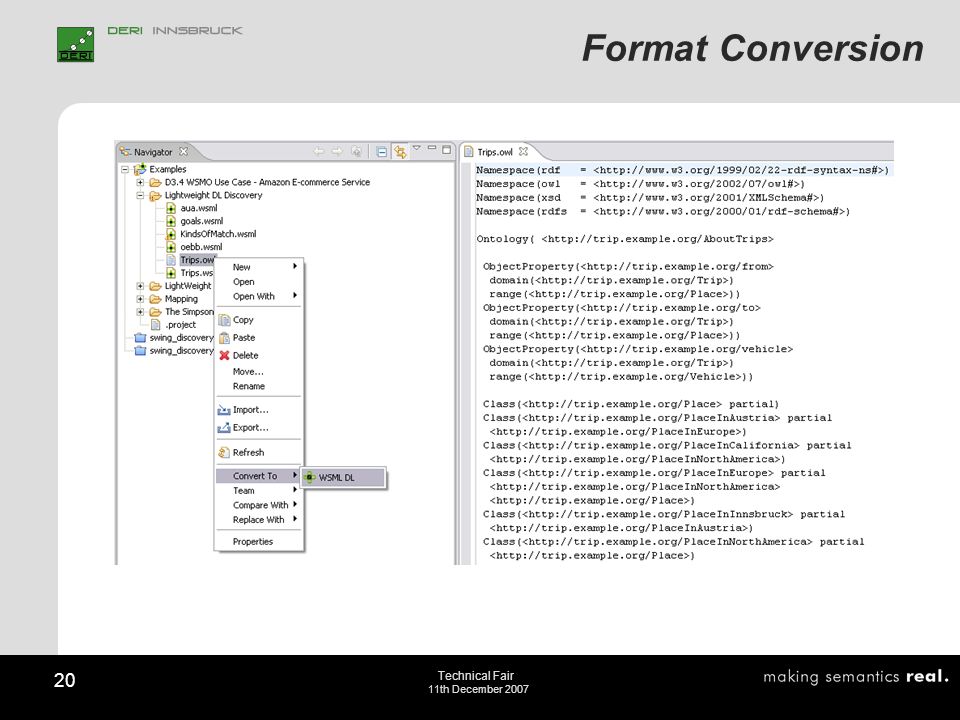Choose Delete from context menu
Viewport: 960px width, 720px height.
pyautogui.click(x=259, y=355)
